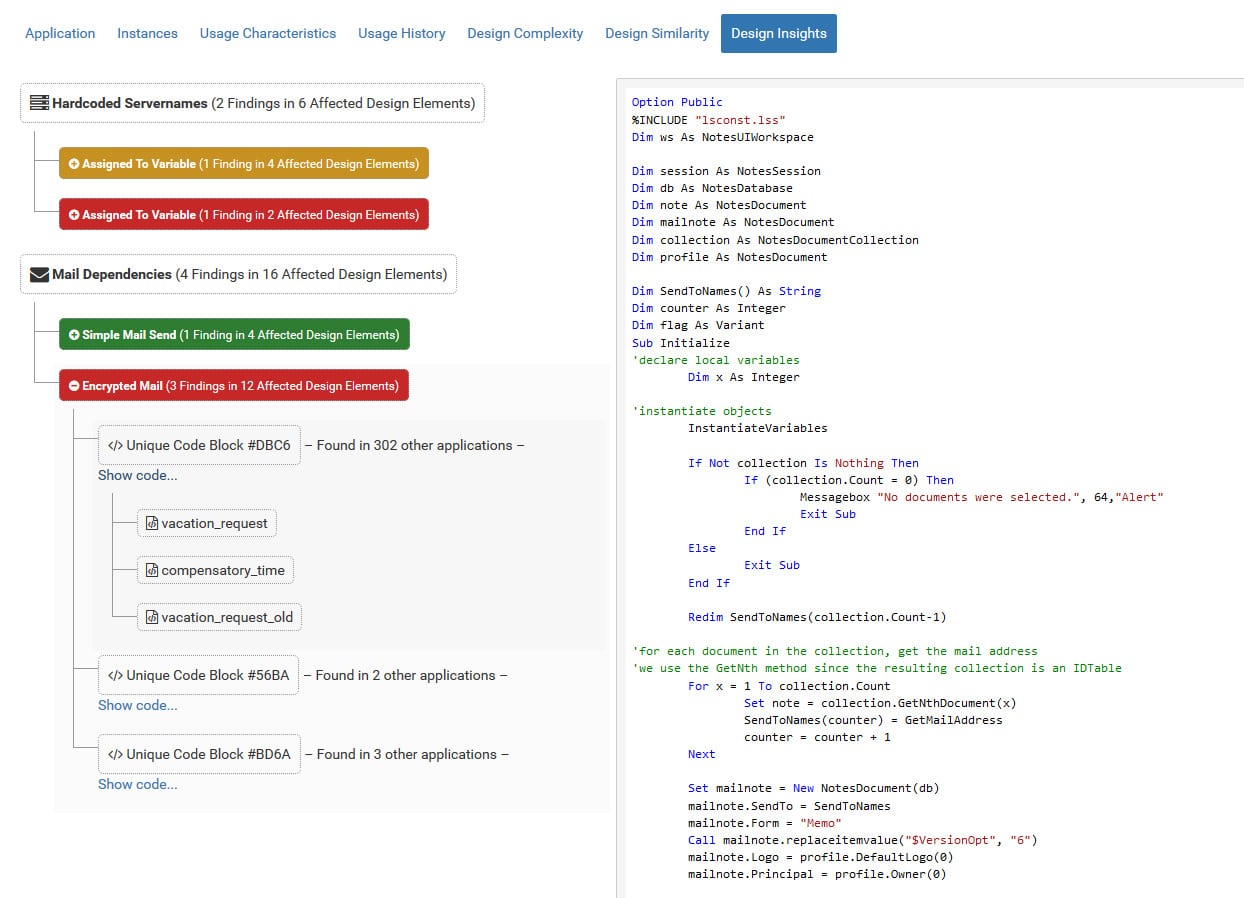Click the code icon on block #BD6A
The image size is (1244, 898).
pos(115,754)
